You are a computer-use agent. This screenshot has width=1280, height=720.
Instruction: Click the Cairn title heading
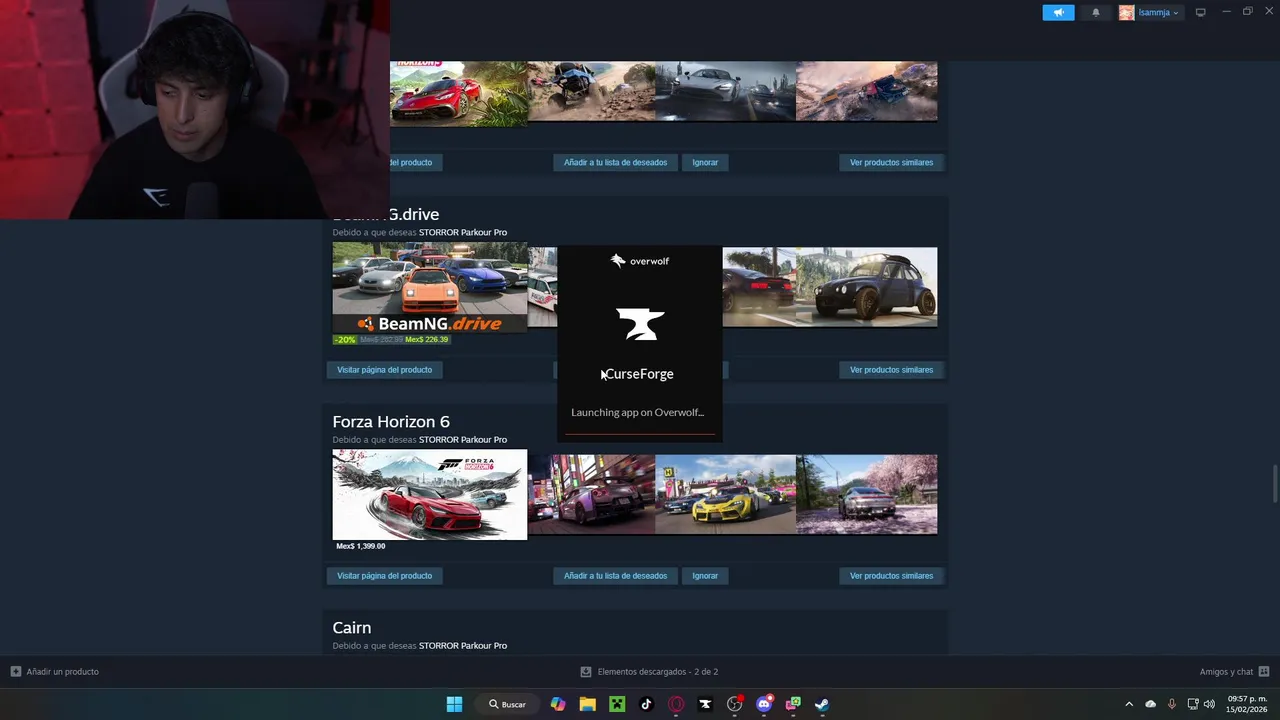[352, 628]
